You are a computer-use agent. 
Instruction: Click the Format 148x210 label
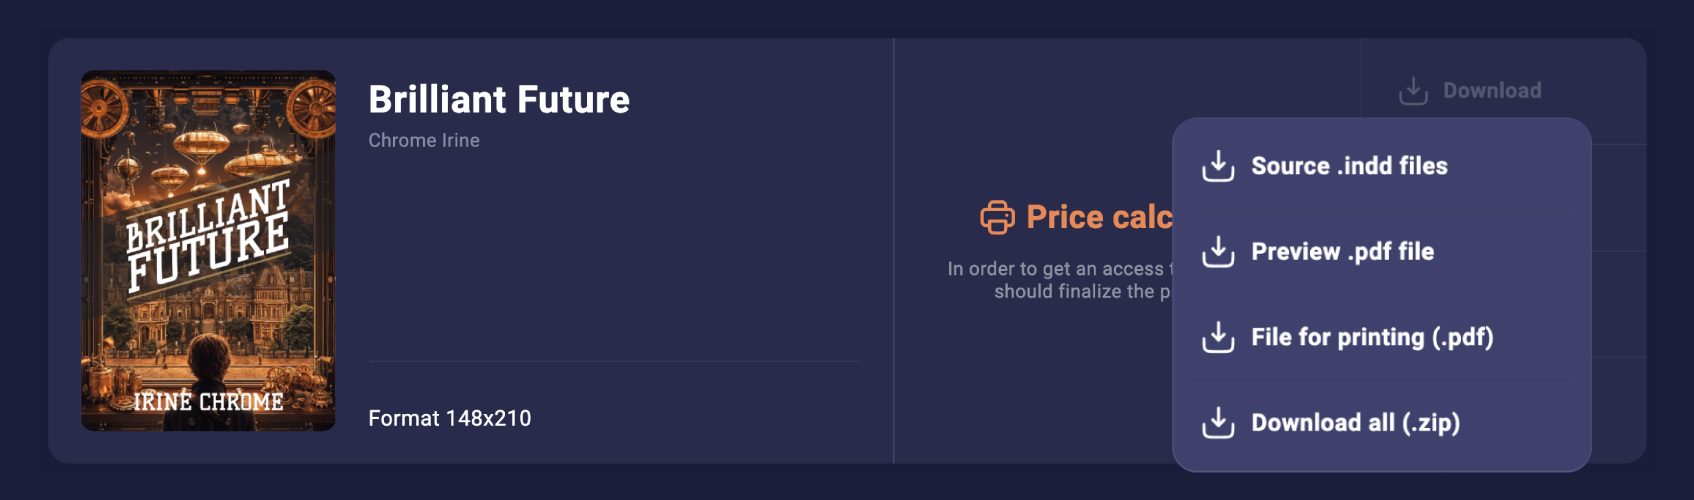(450, 418)
